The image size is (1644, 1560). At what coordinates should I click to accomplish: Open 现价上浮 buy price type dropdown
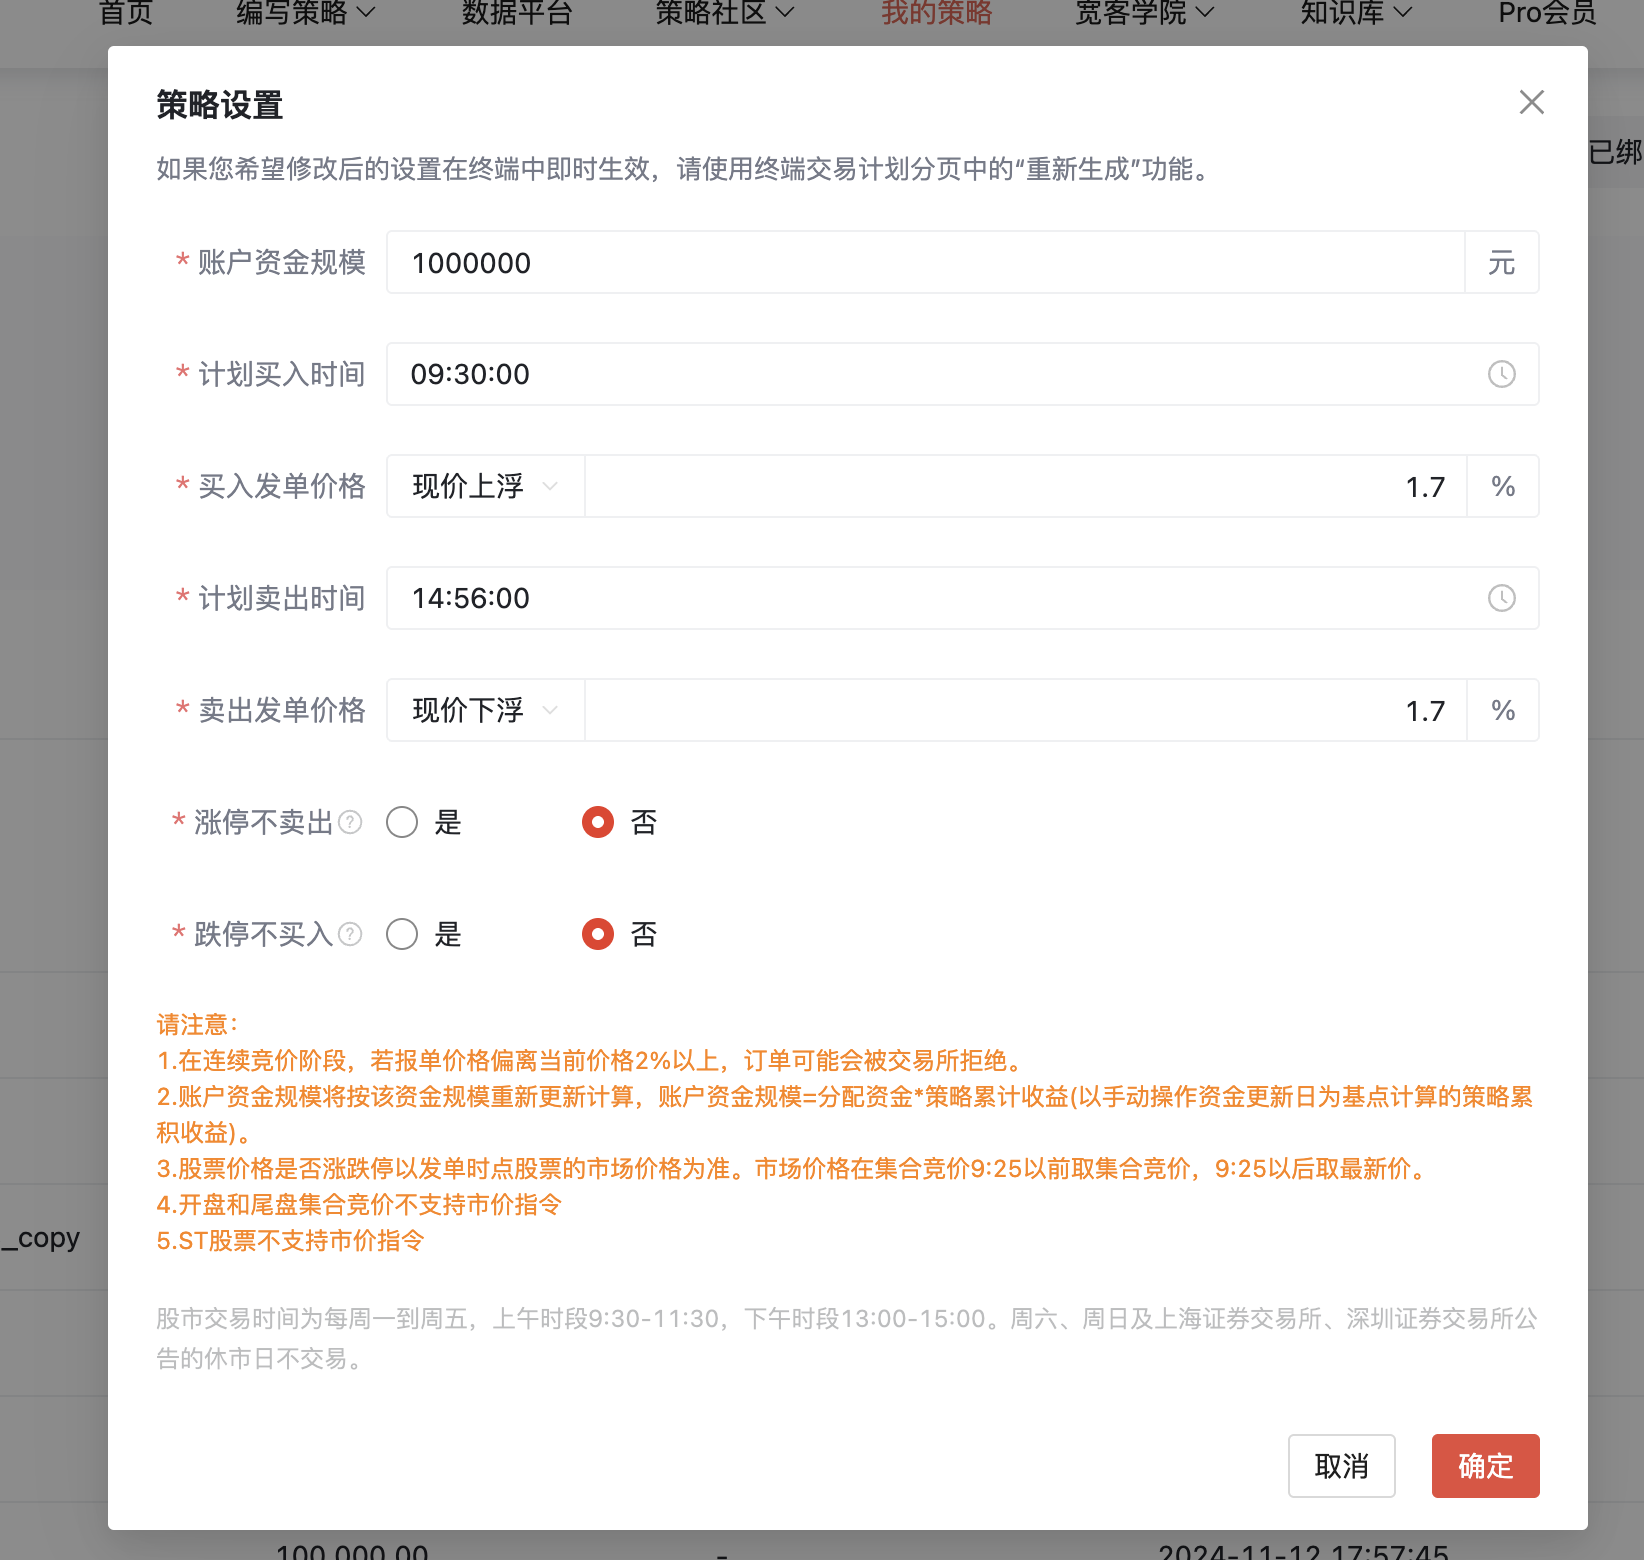(485, 486)
